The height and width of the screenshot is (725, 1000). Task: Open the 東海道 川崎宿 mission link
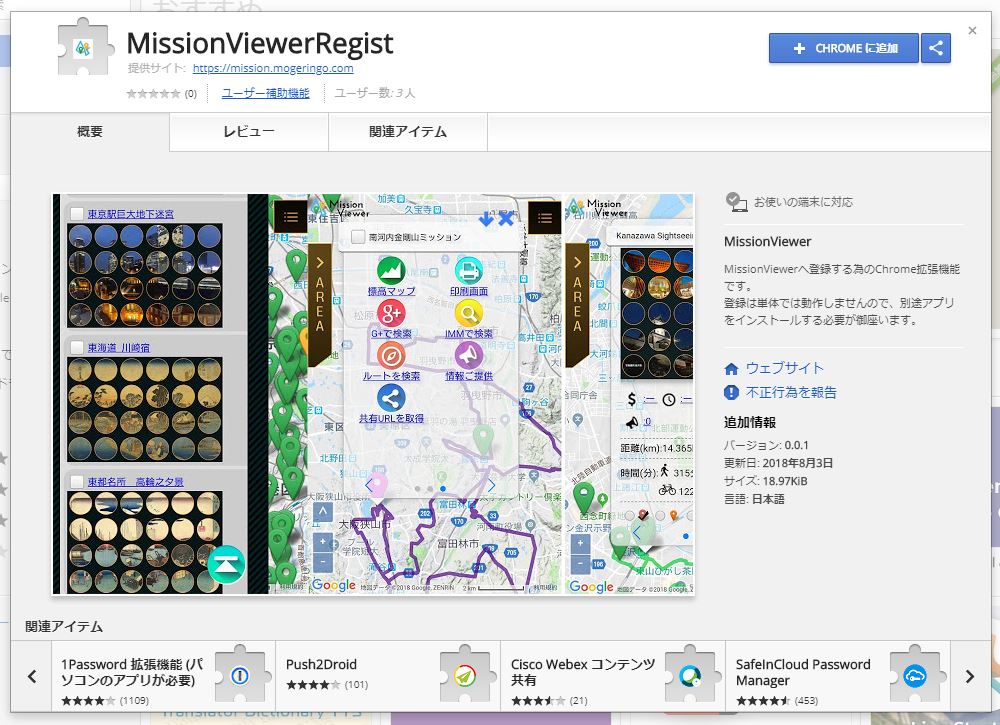coord(119,348)
